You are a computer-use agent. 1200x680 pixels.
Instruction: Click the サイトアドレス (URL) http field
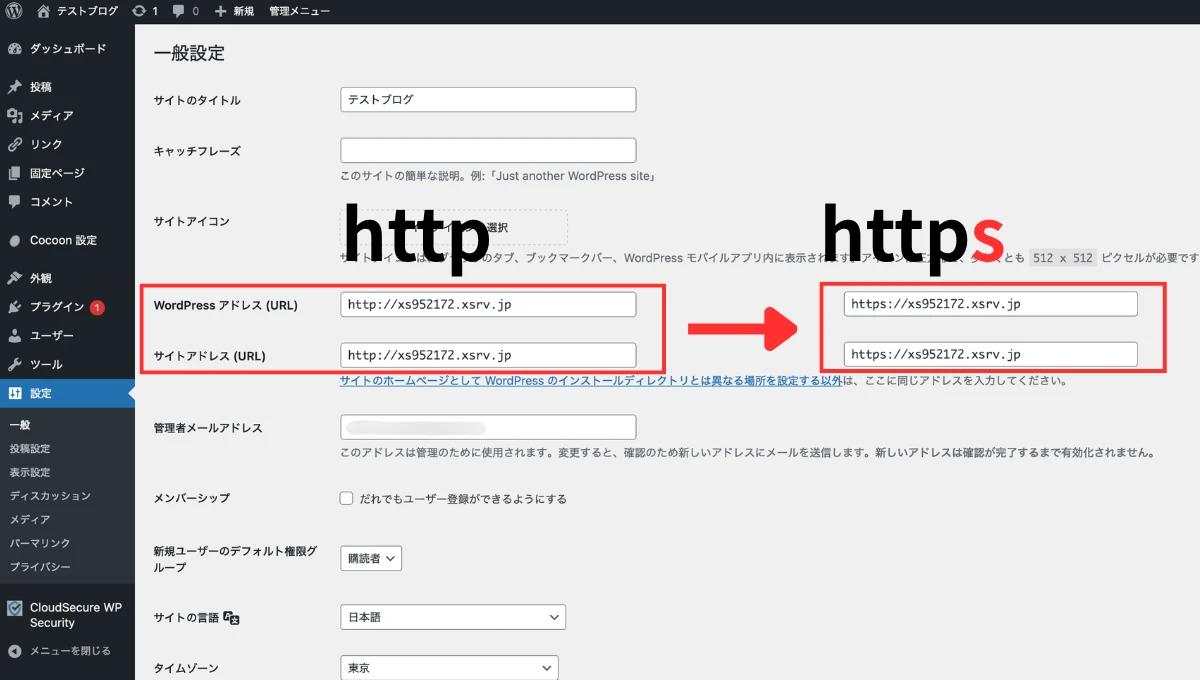[x=488, y=355]
